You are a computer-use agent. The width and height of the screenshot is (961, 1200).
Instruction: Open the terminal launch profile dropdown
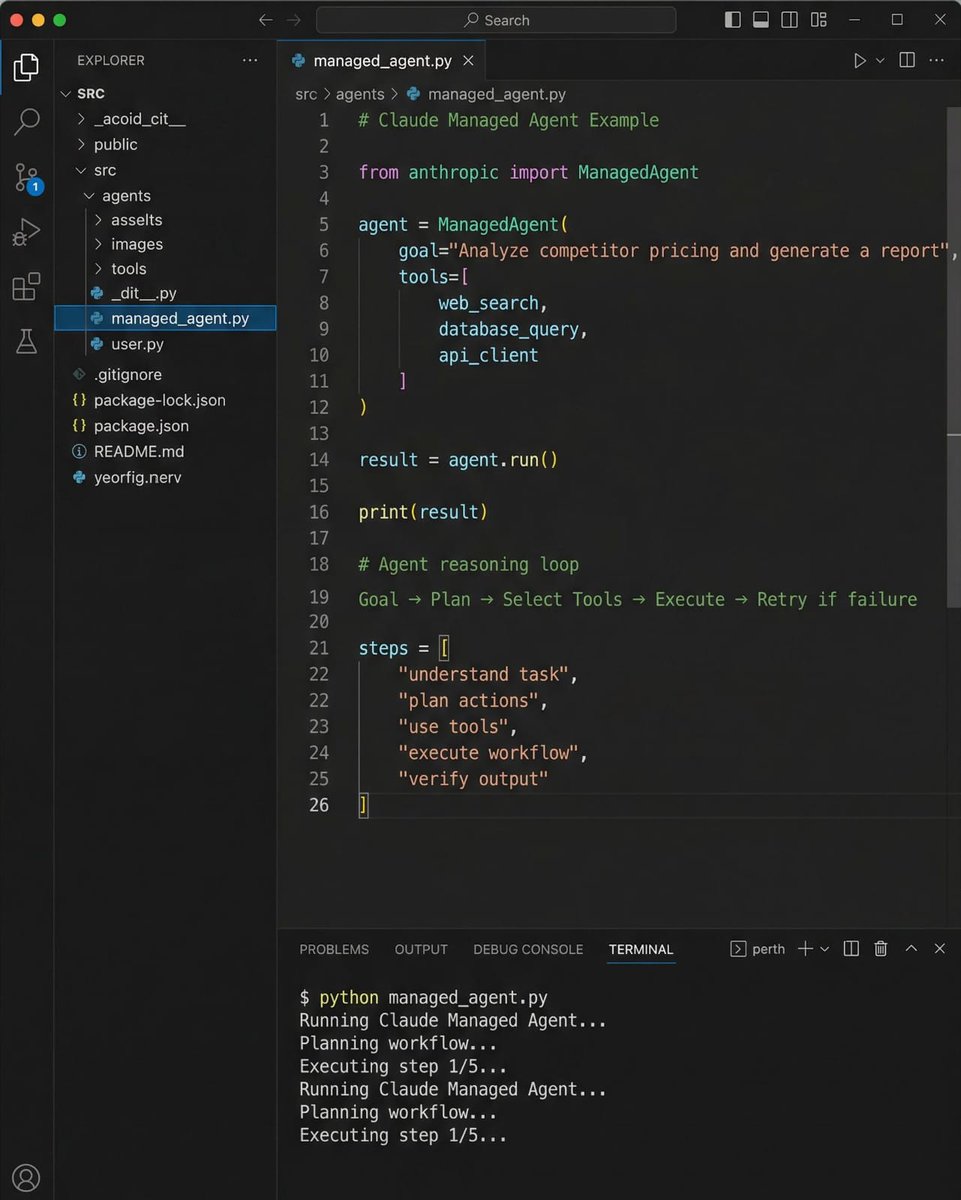pos(825,949)
